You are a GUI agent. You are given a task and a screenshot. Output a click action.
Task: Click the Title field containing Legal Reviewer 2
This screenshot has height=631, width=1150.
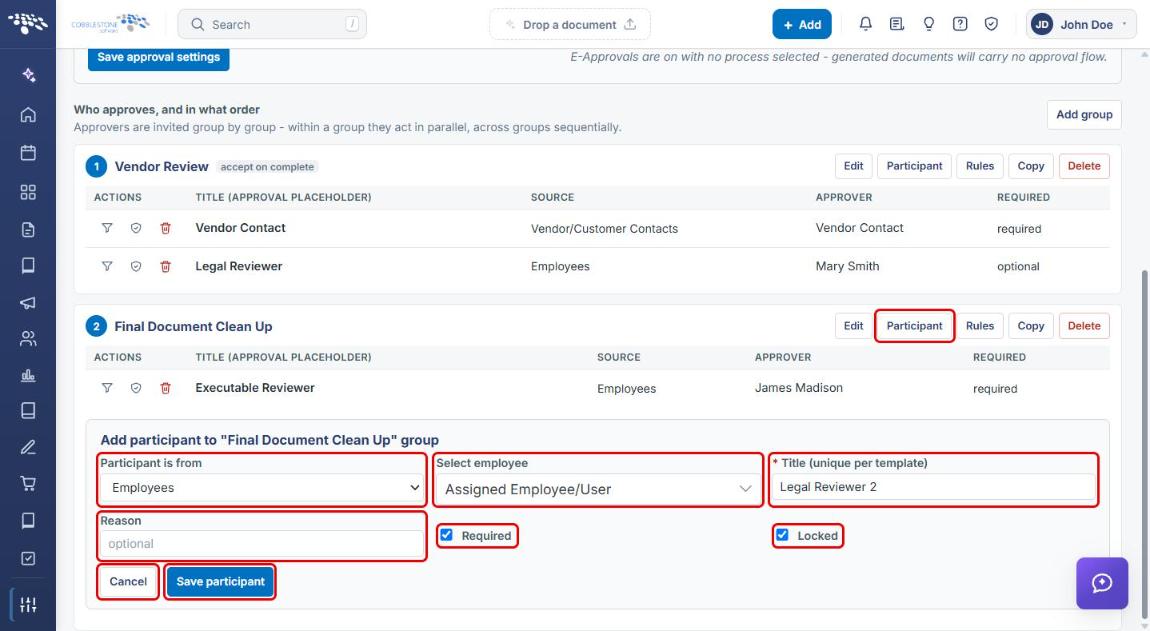(x=933, y=486)
